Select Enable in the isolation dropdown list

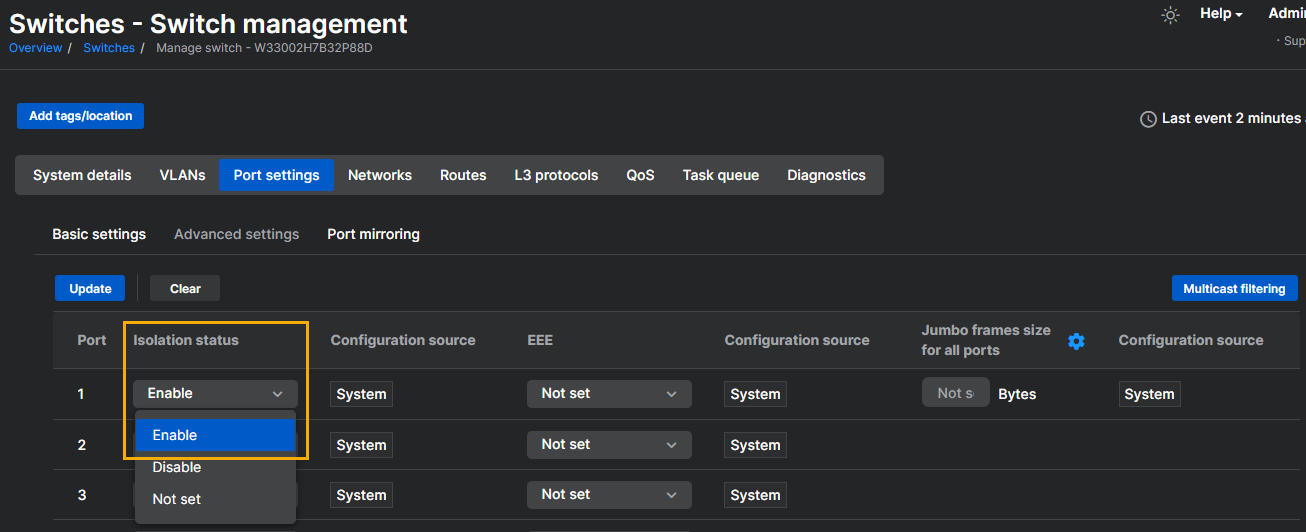[215, 435]
